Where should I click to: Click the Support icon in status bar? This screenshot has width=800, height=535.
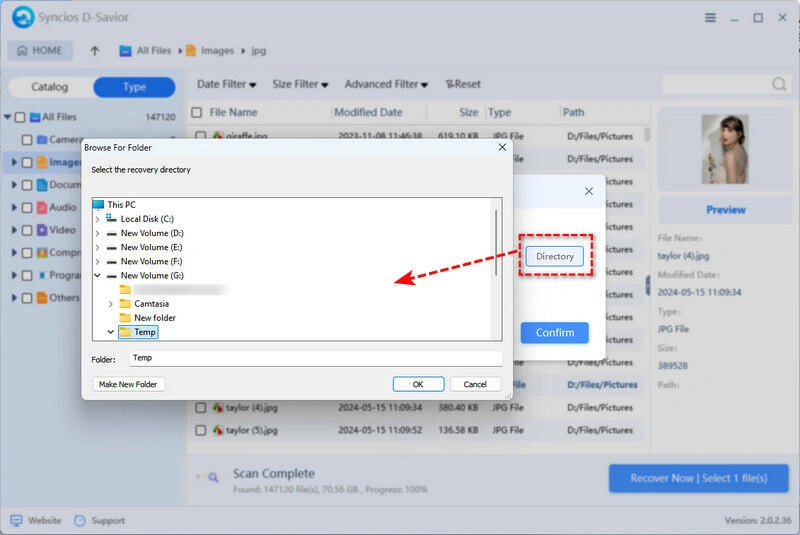(x=79, y=520)
